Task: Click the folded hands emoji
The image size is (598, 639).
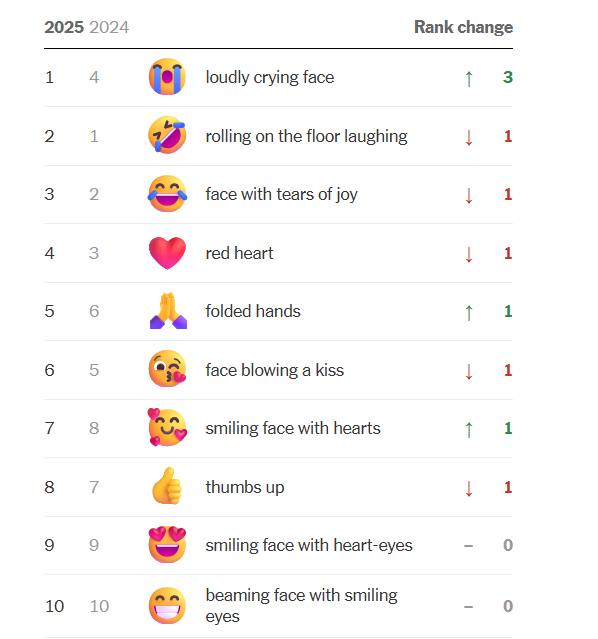Action: point(168,311)
